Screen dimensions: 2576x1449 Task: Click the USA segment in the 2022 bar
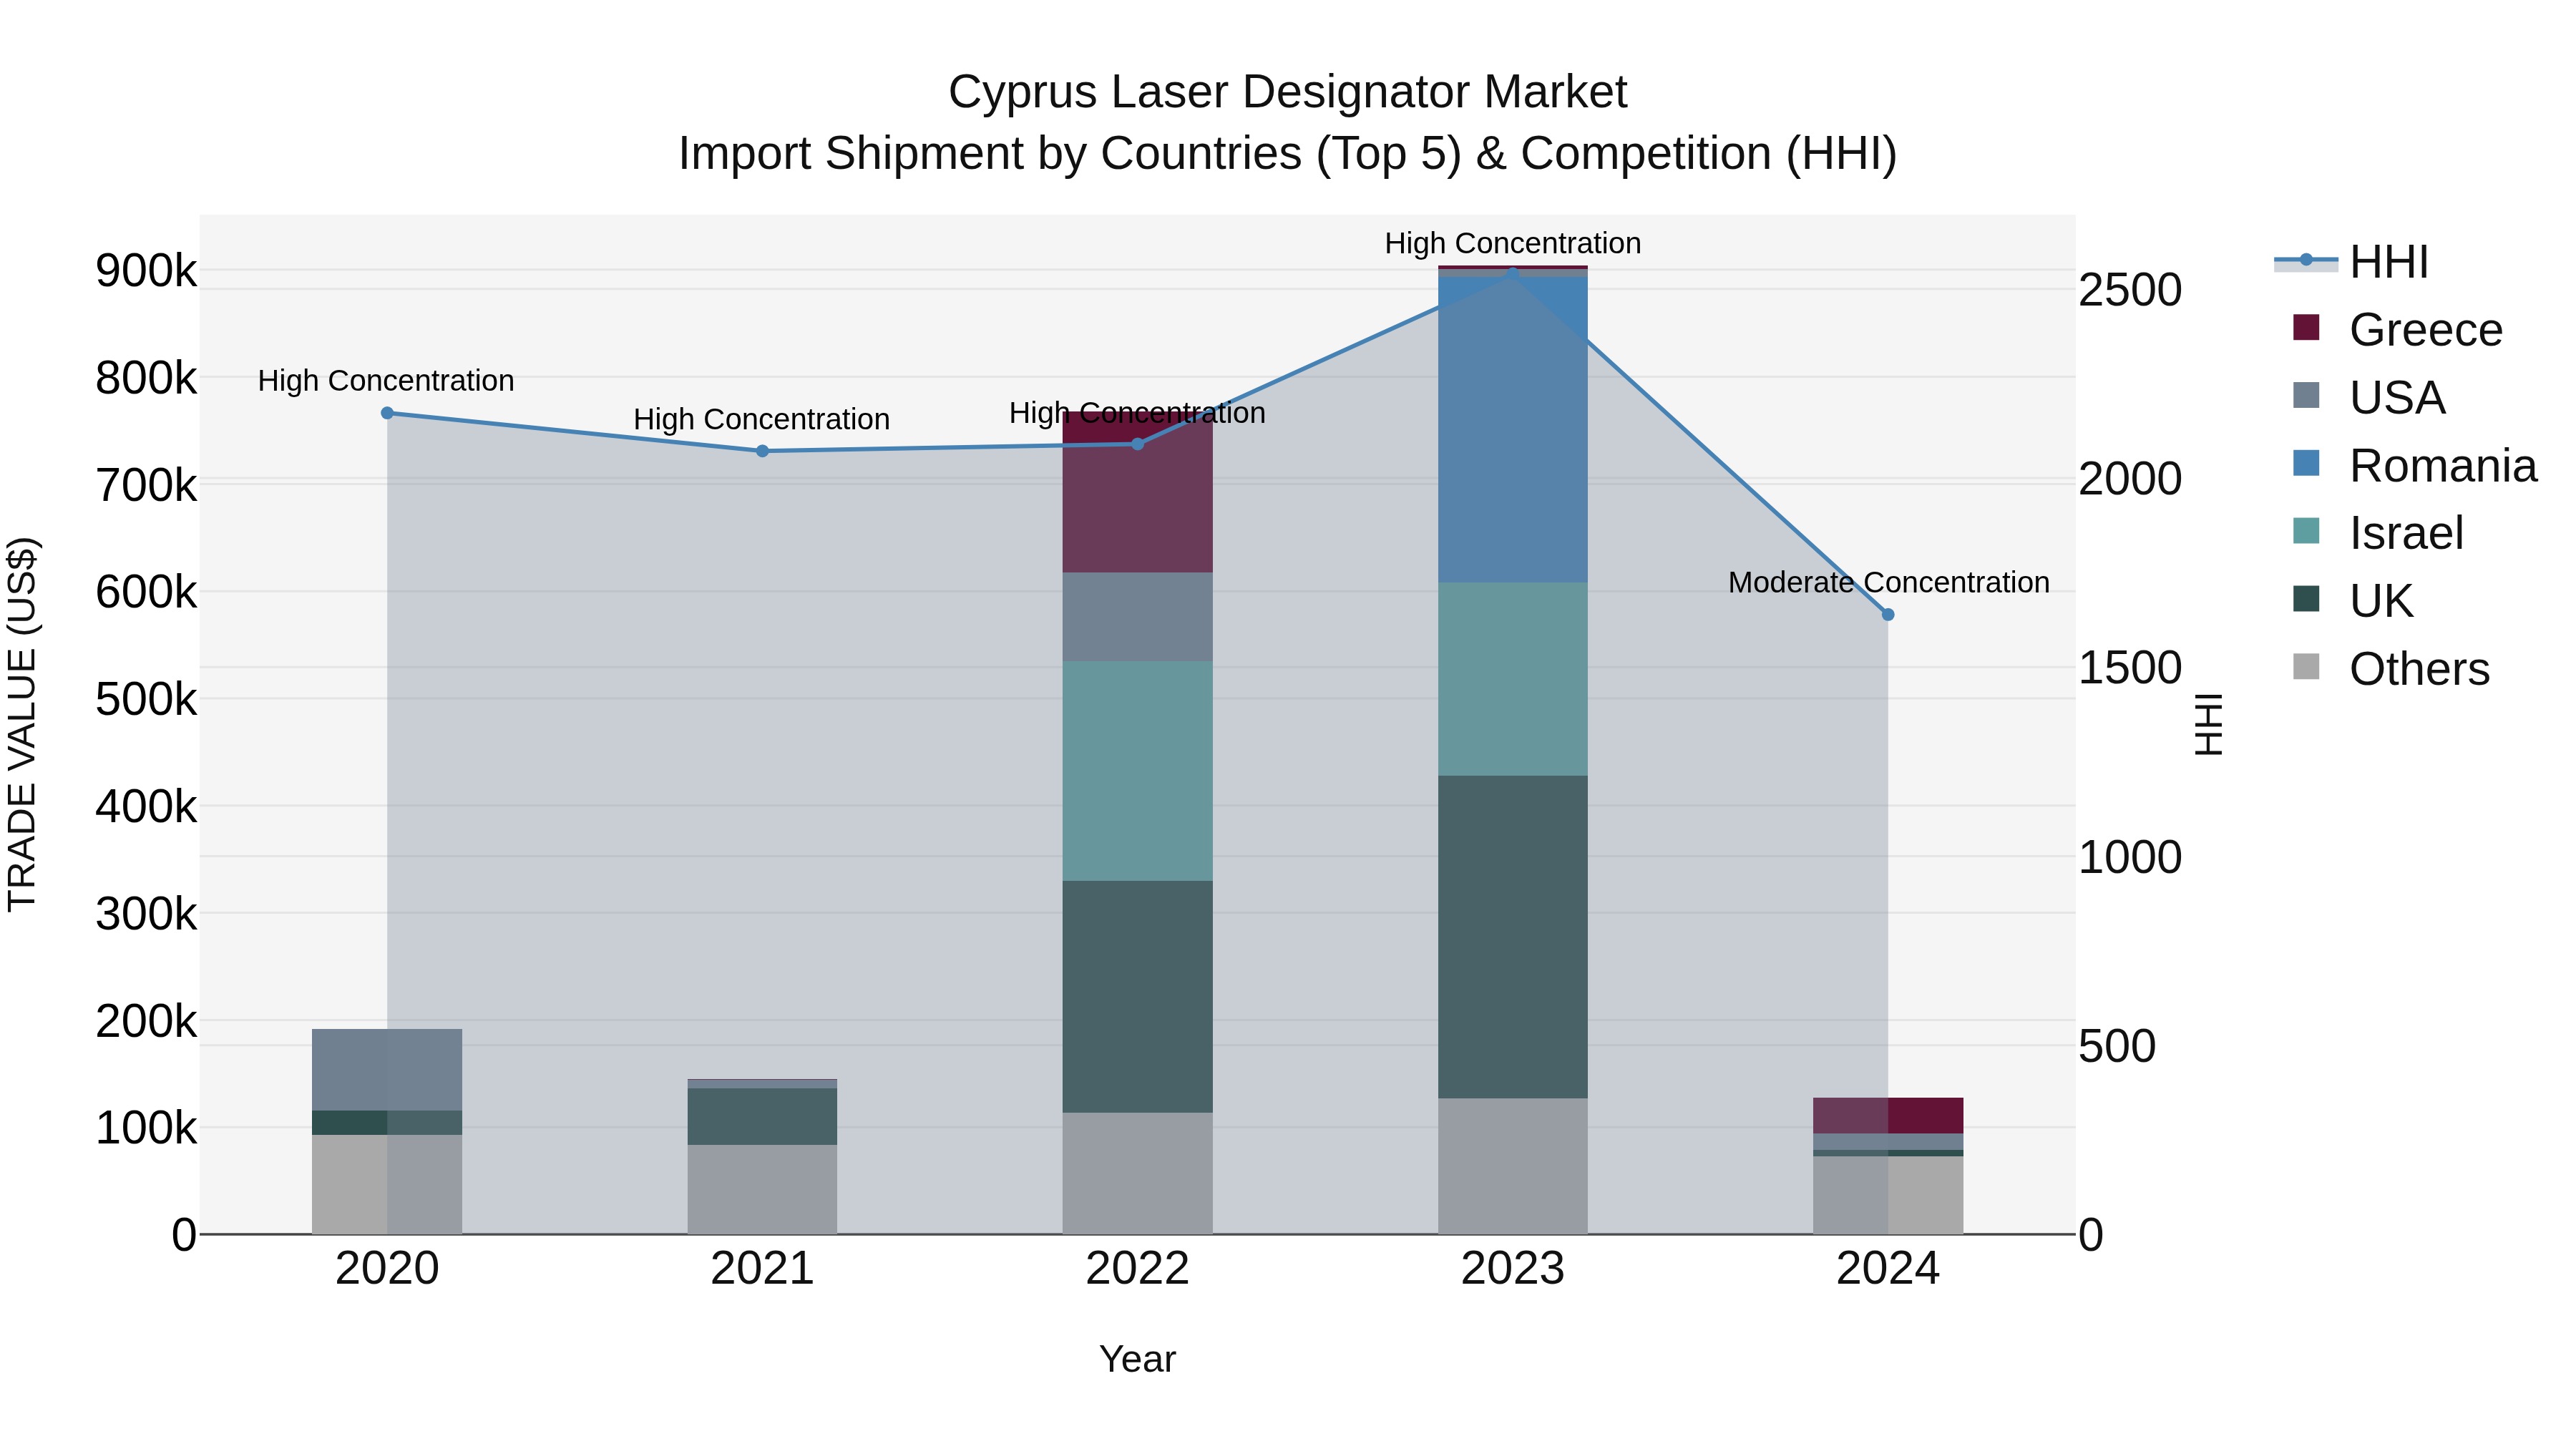click(1137, 617)
